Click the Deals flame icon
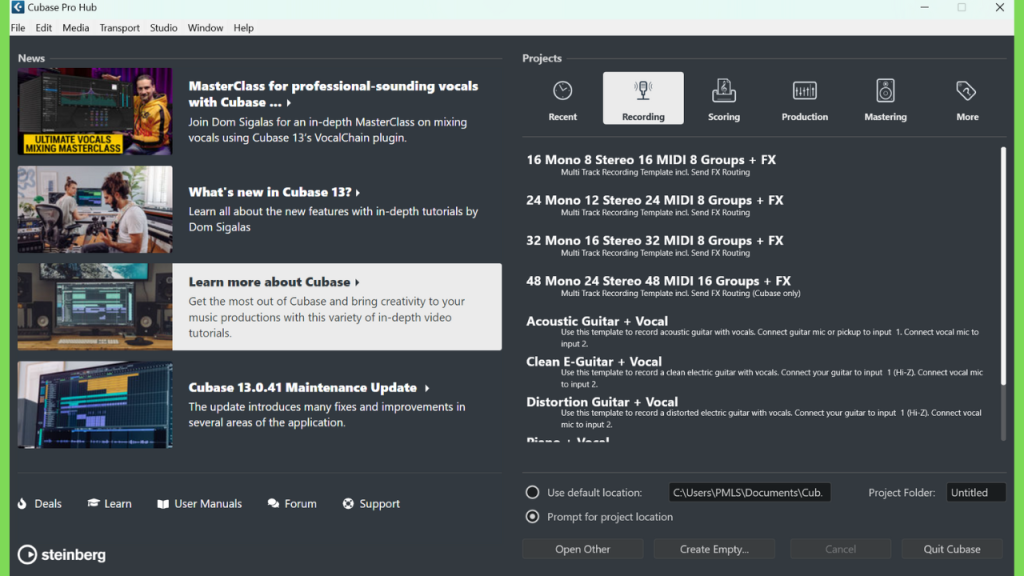Viewport: 1024px width, 576px height. pos(22,504)
